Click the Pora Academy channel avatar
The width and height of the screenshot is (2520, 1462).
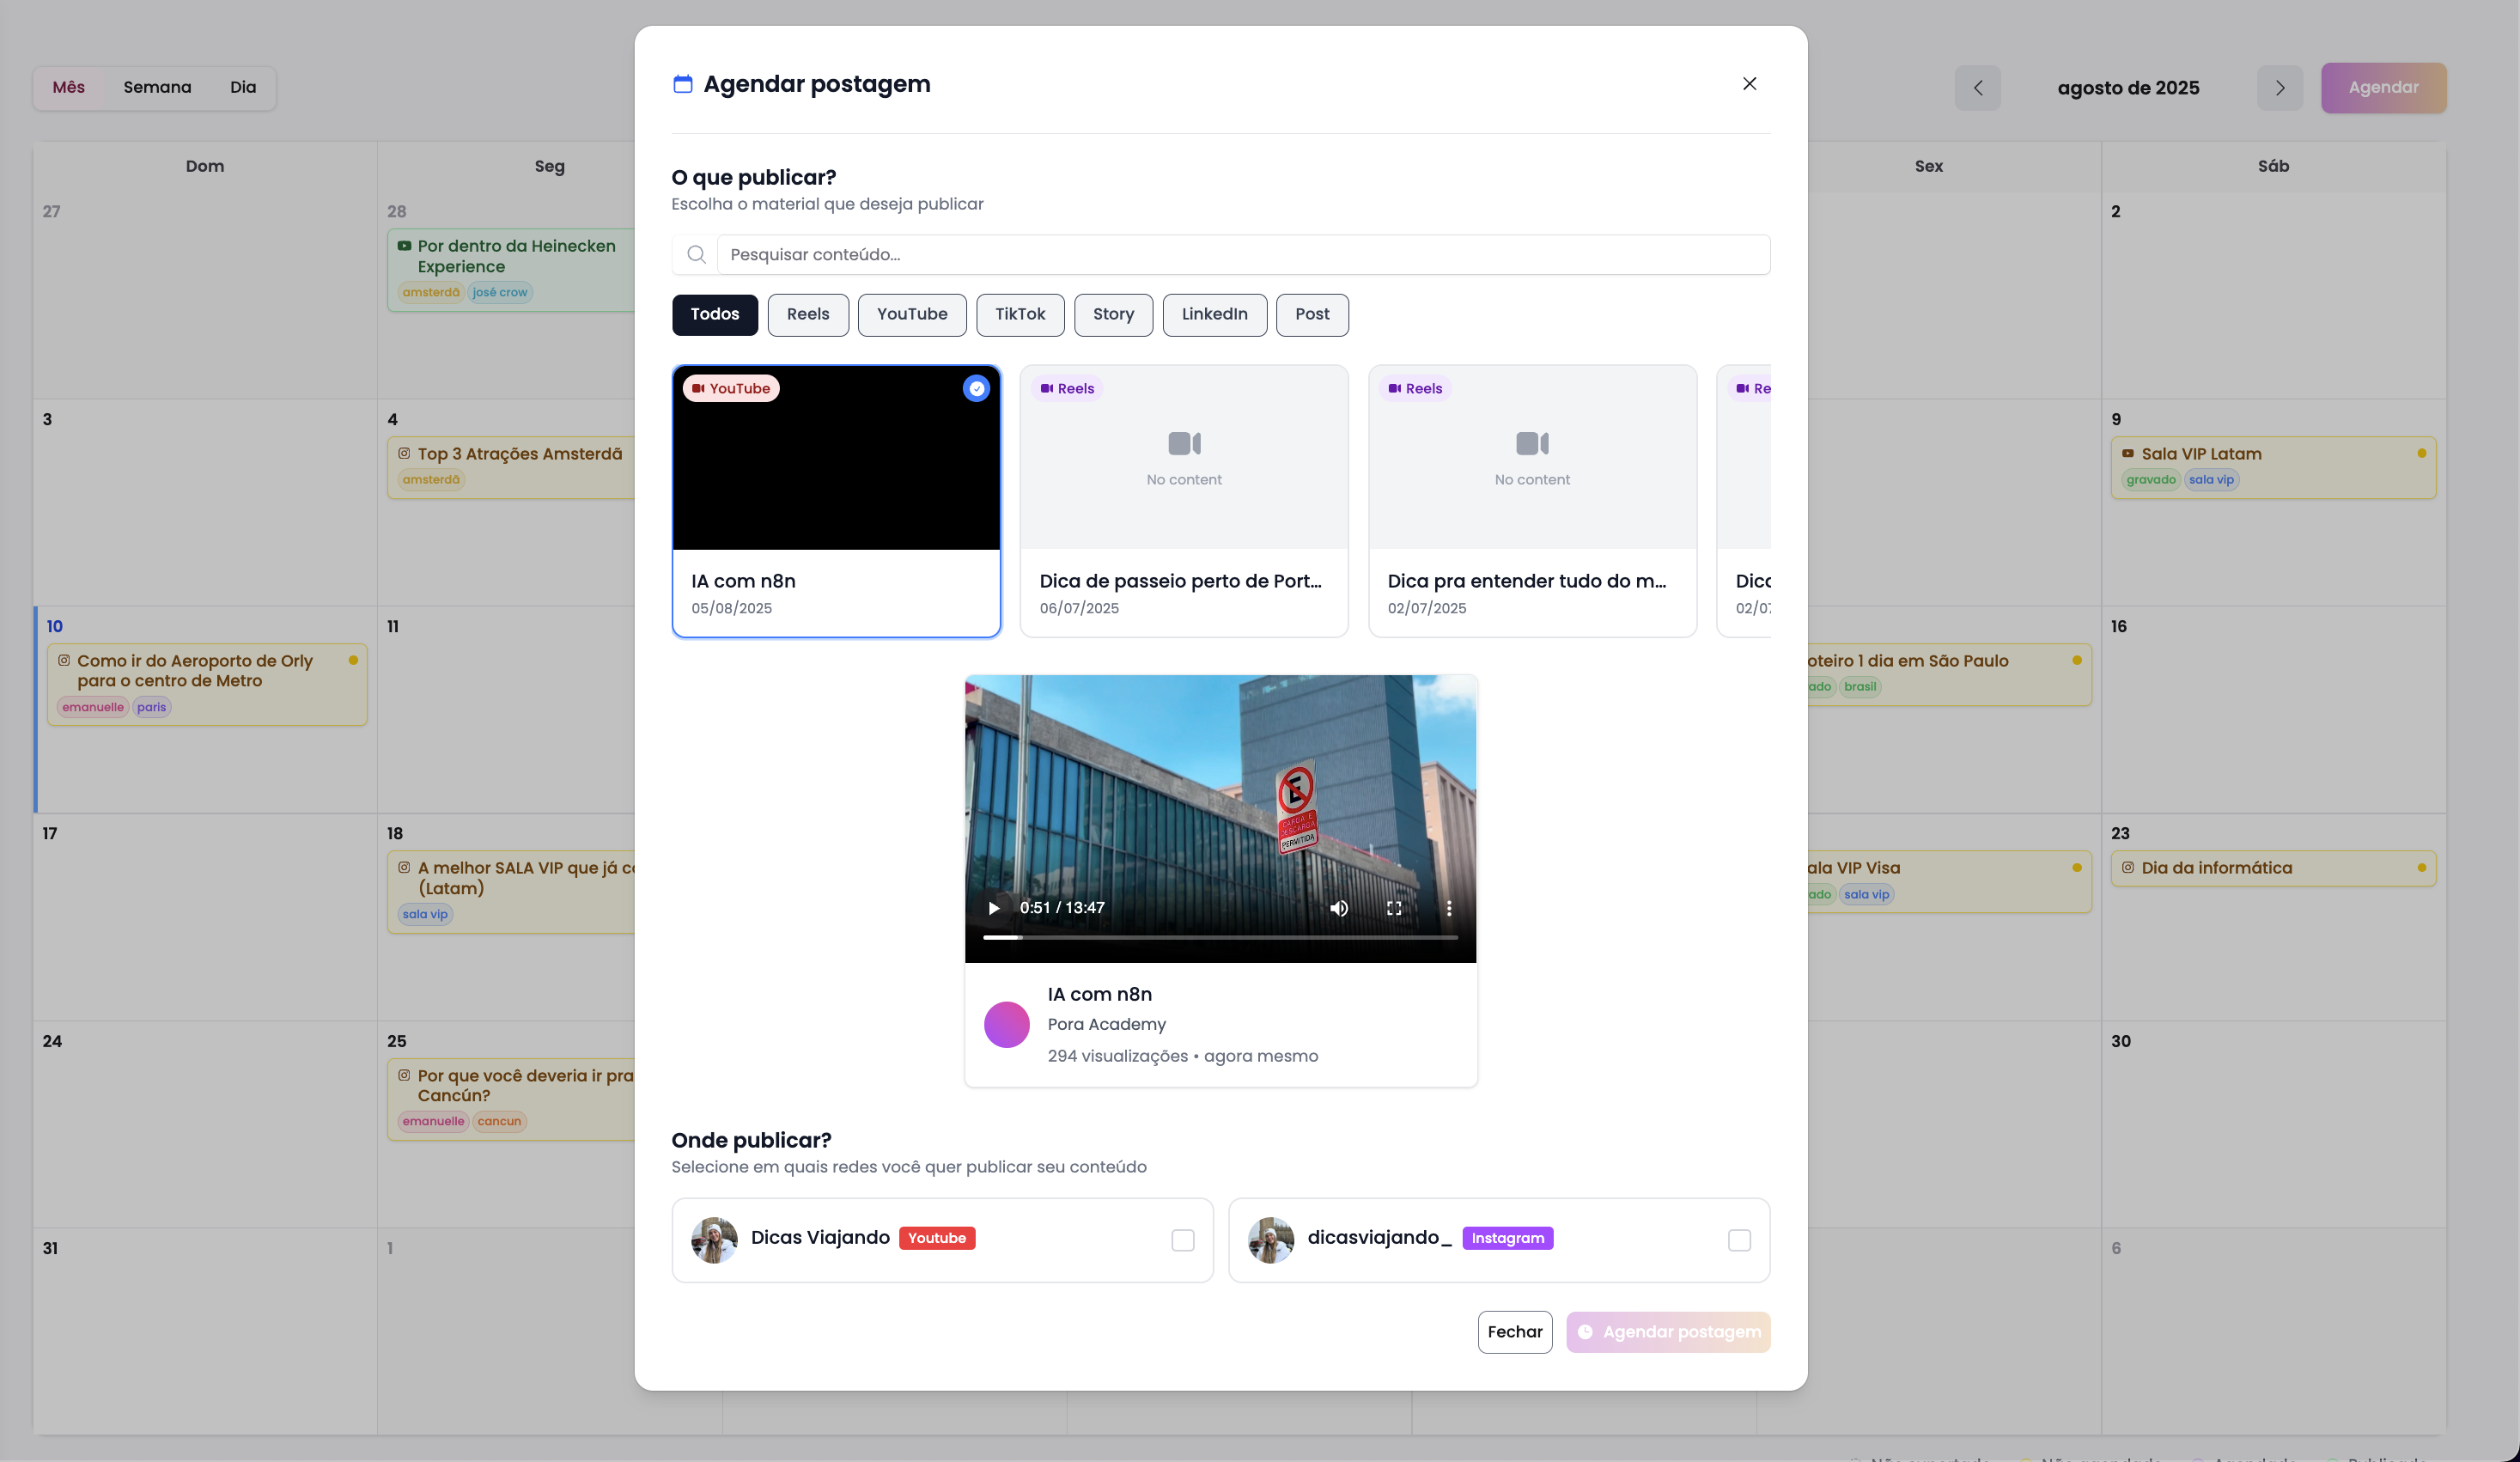pos(1006,1025)
